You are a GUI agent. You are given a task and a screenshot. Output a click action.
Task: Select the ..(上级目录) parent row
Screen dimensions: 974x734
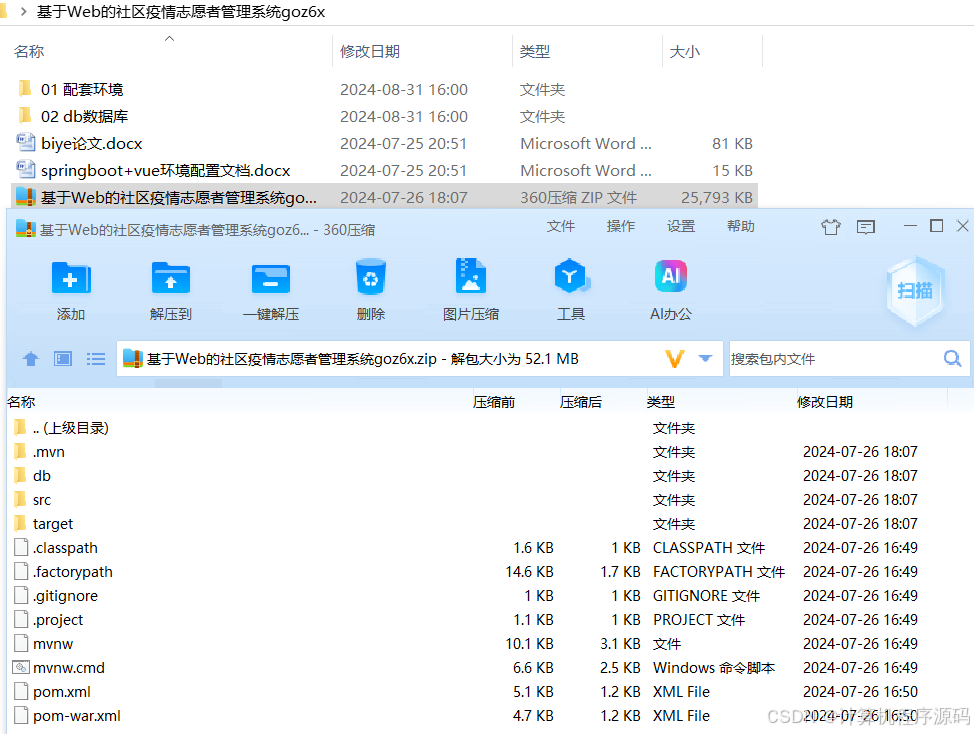pos(478,428)
